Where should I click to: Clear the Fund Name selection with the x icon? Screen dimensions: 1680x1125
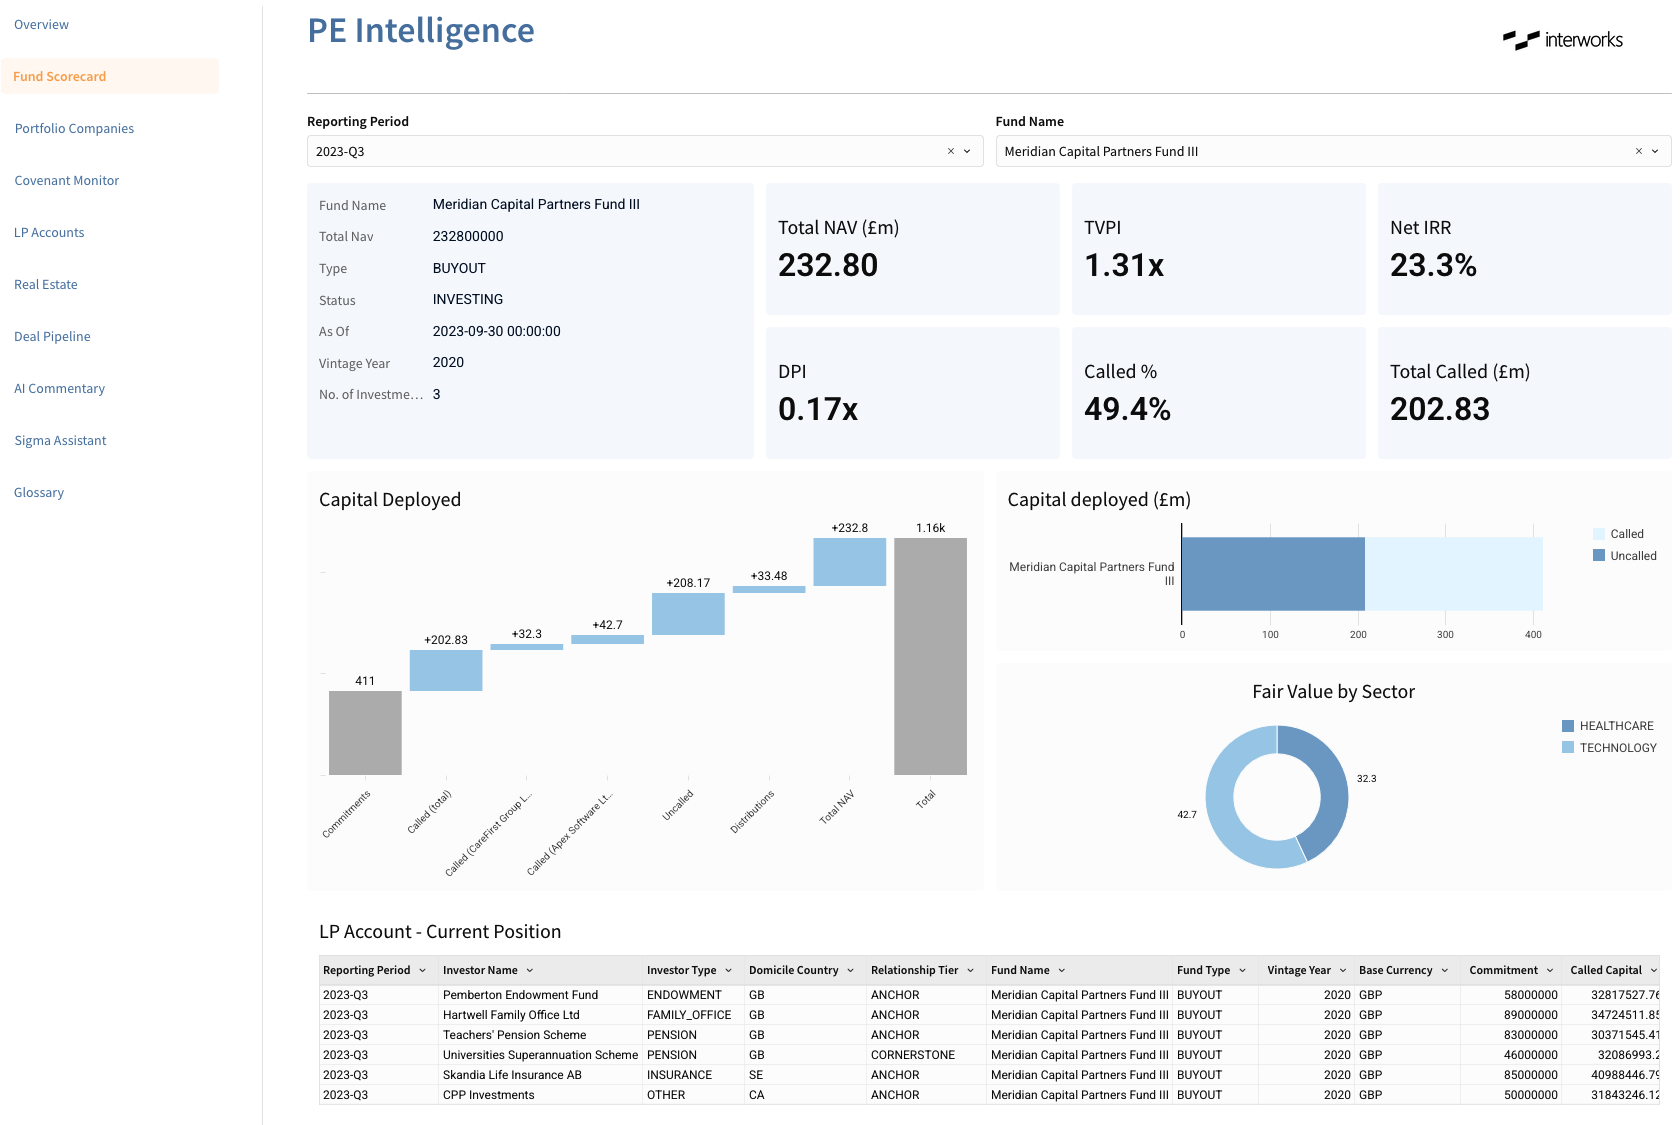tap(1639, 151)
